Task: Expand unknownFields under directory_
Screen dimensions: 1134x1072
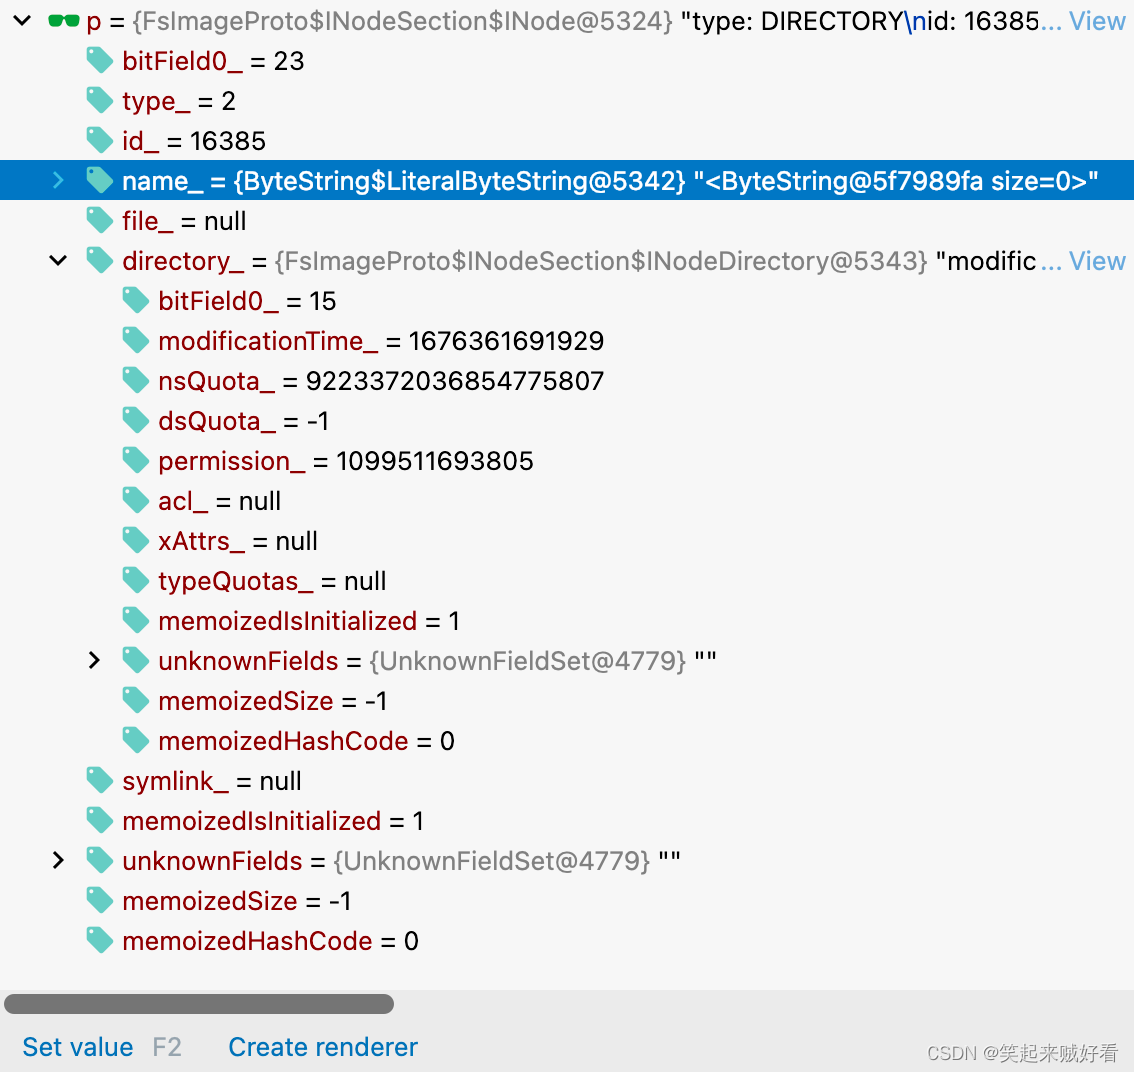Action: pyautogui.click(x=94, y=660)
